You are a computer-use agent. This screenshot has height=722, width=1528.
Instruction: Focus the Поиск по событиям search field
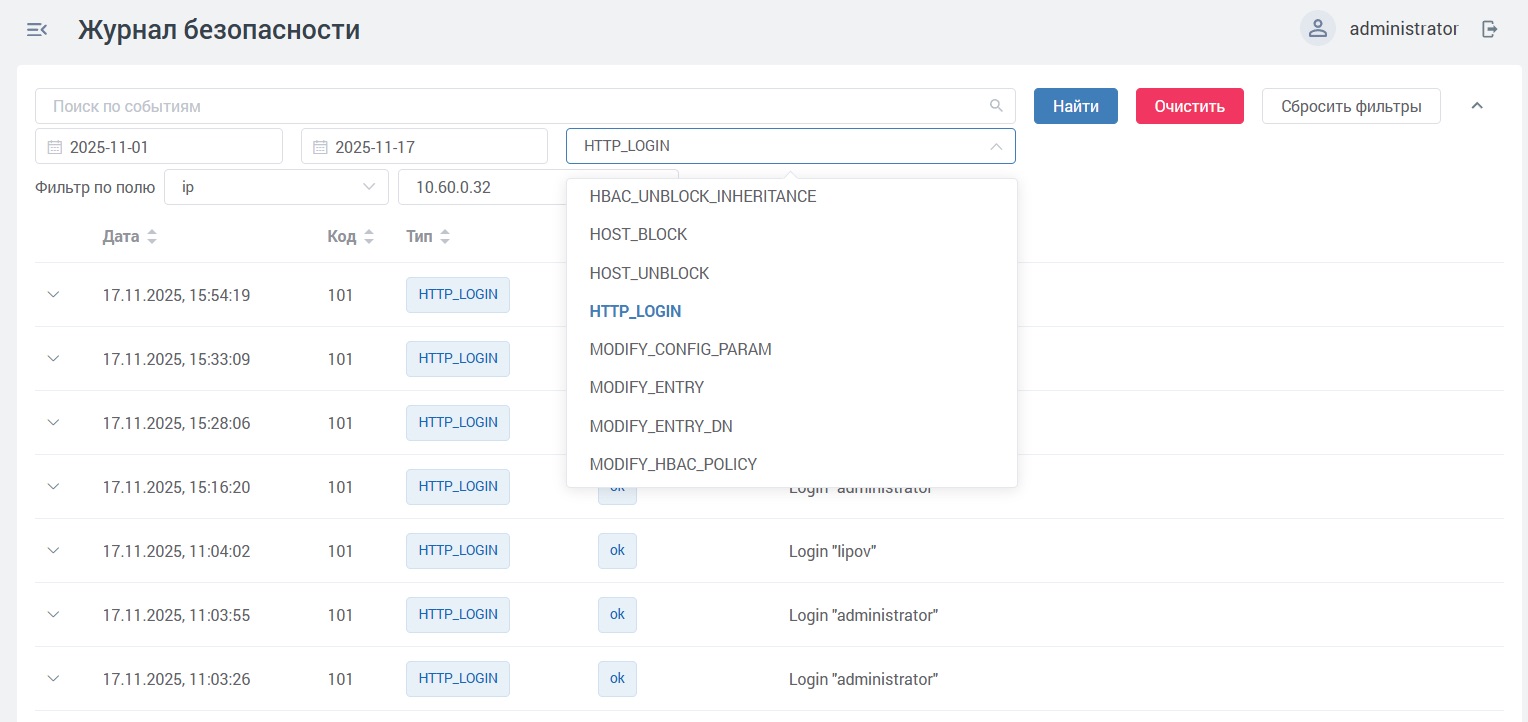[525, 106]
